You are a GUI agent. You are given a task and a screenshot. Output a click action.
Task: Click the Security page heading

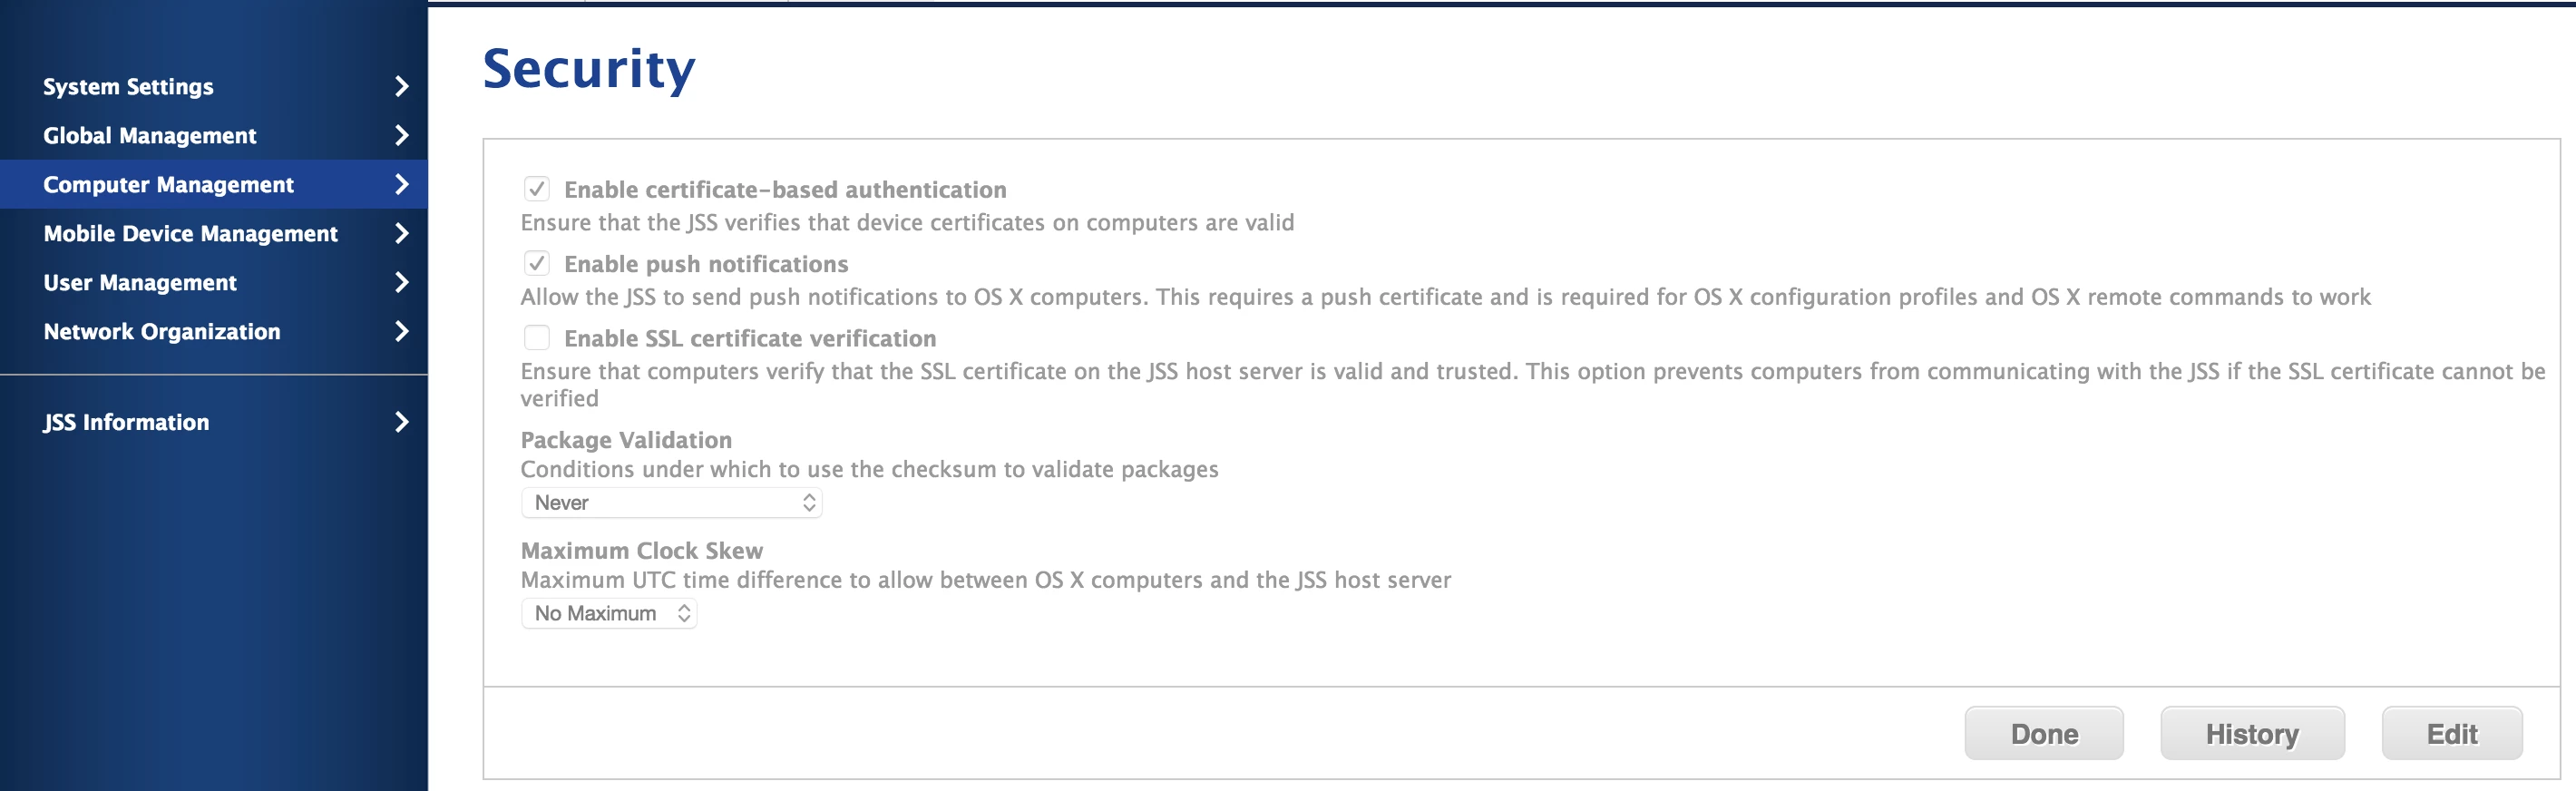pyautogui.click(x=588, y=69)
